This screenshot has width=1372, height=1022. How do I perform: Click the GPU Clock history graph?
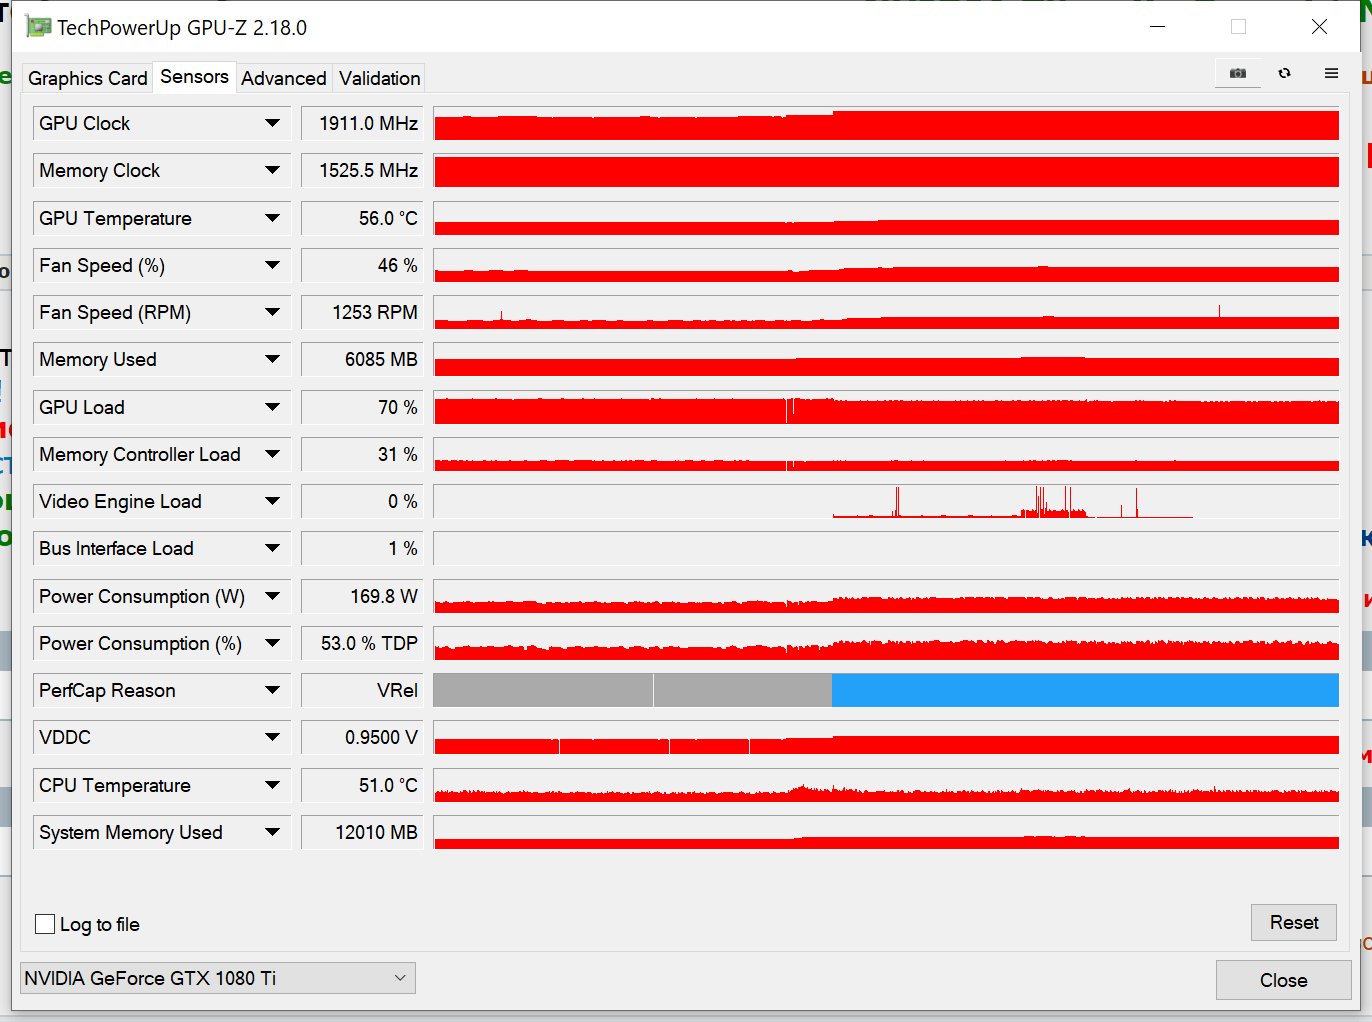[x=886, y=123]
